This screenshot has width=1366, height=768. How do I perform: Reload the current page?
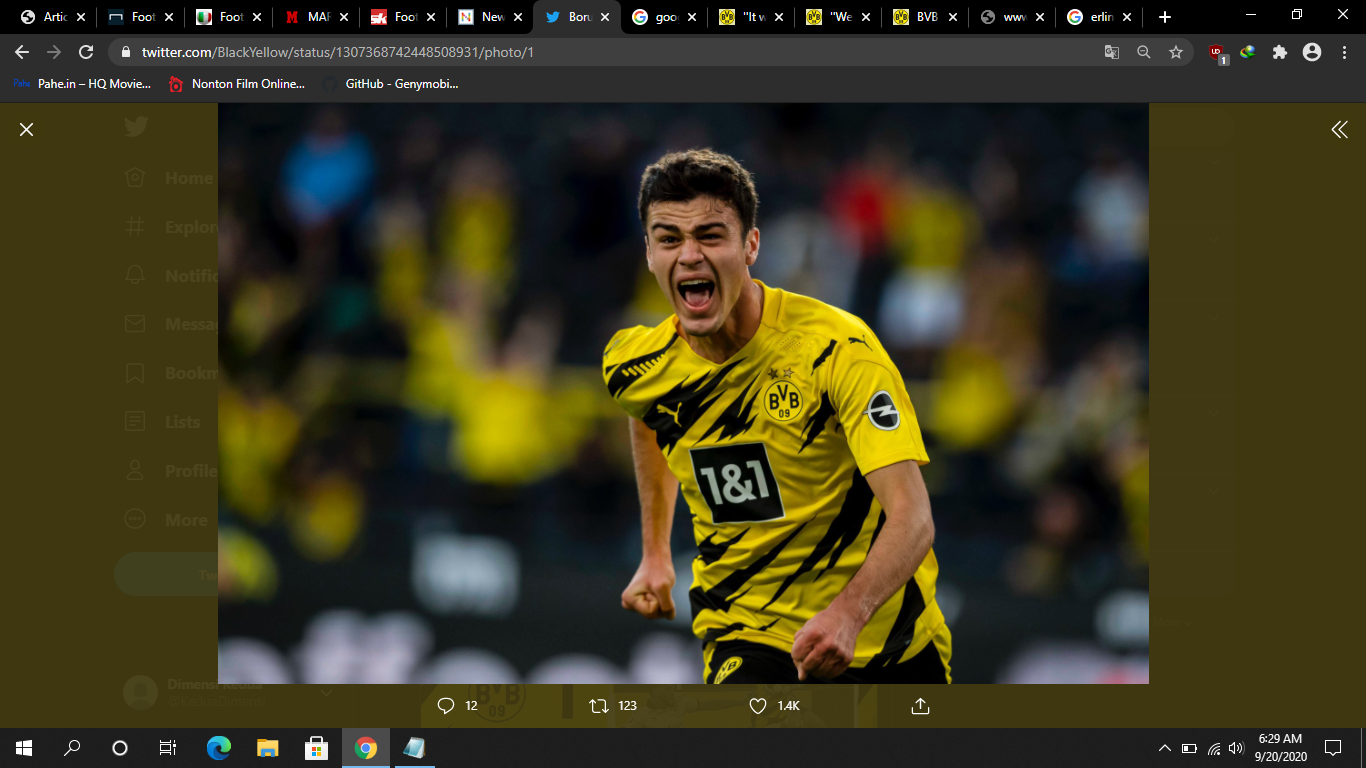86,52
